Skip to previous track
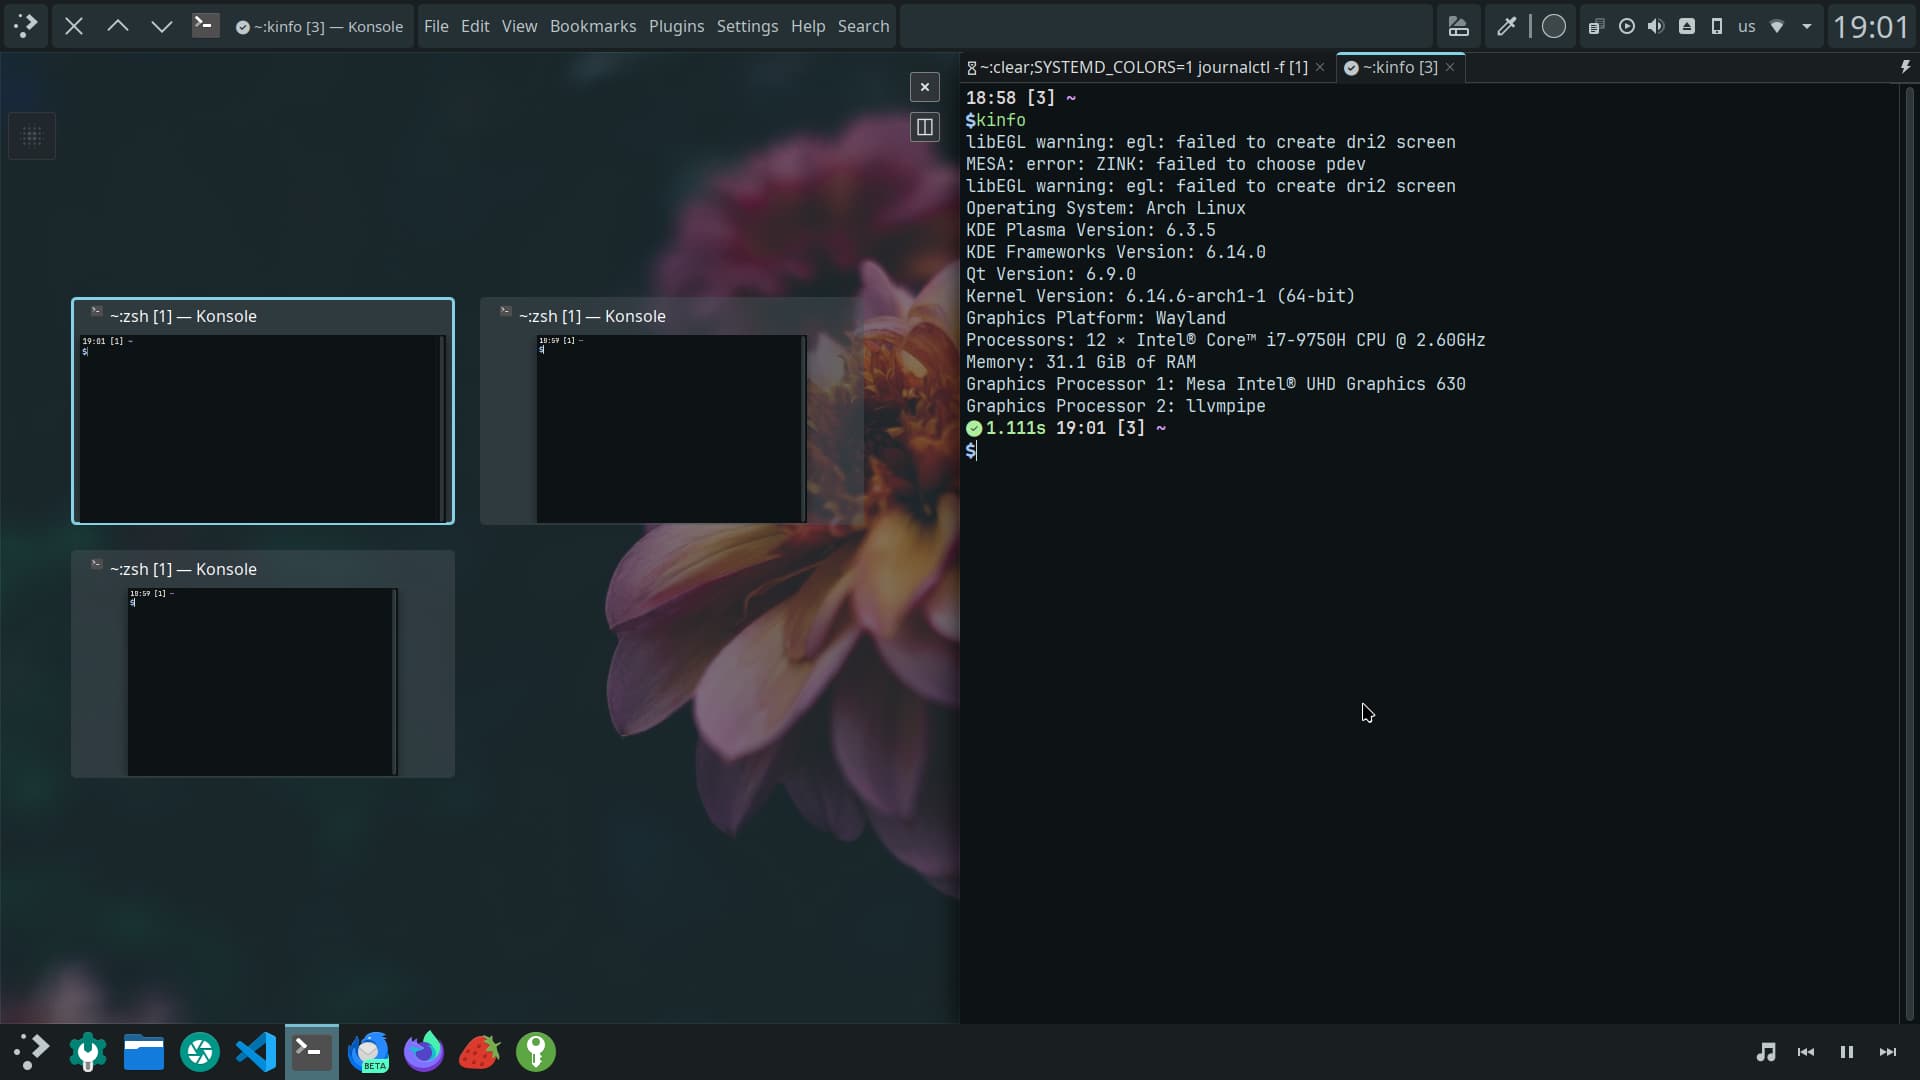The height and width of the screenshot is (1080, 1920). coord(1806,1052)
